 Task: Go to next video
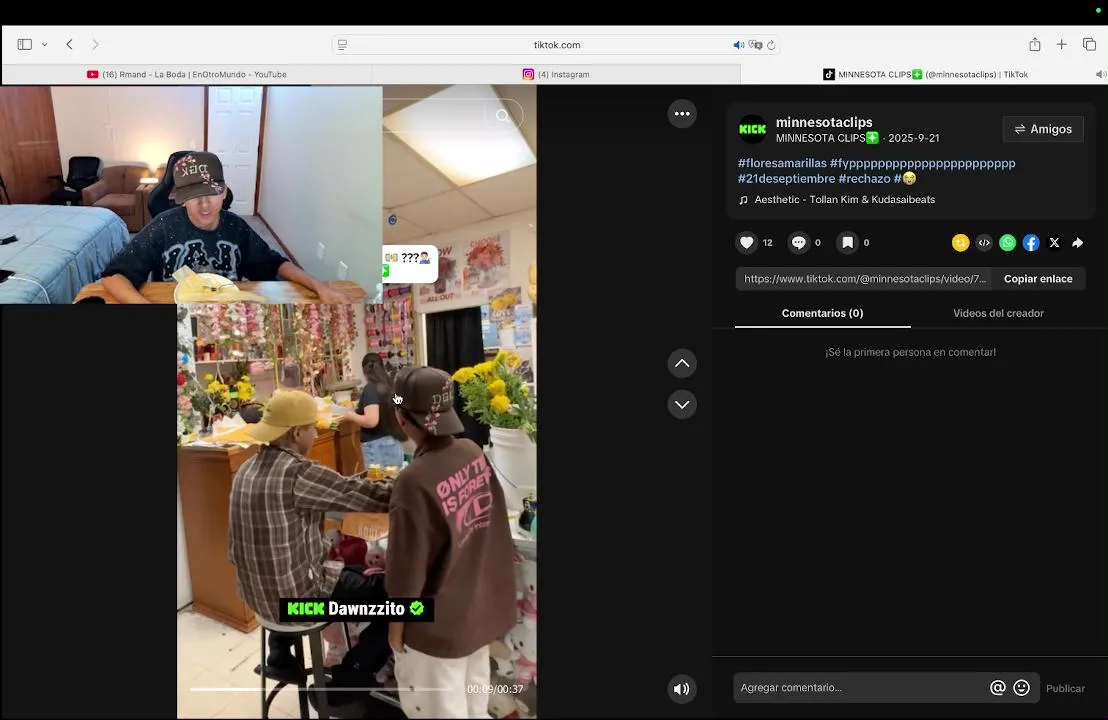point(682,405)
